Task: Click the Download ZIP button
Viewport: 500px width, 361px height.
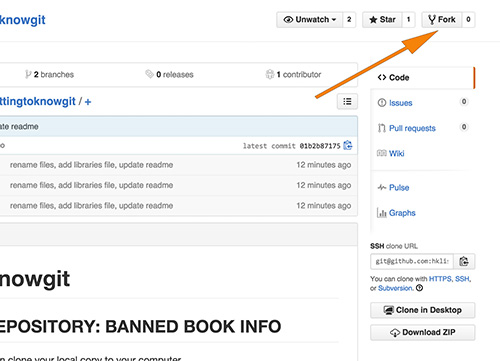Action: point(422,332)
